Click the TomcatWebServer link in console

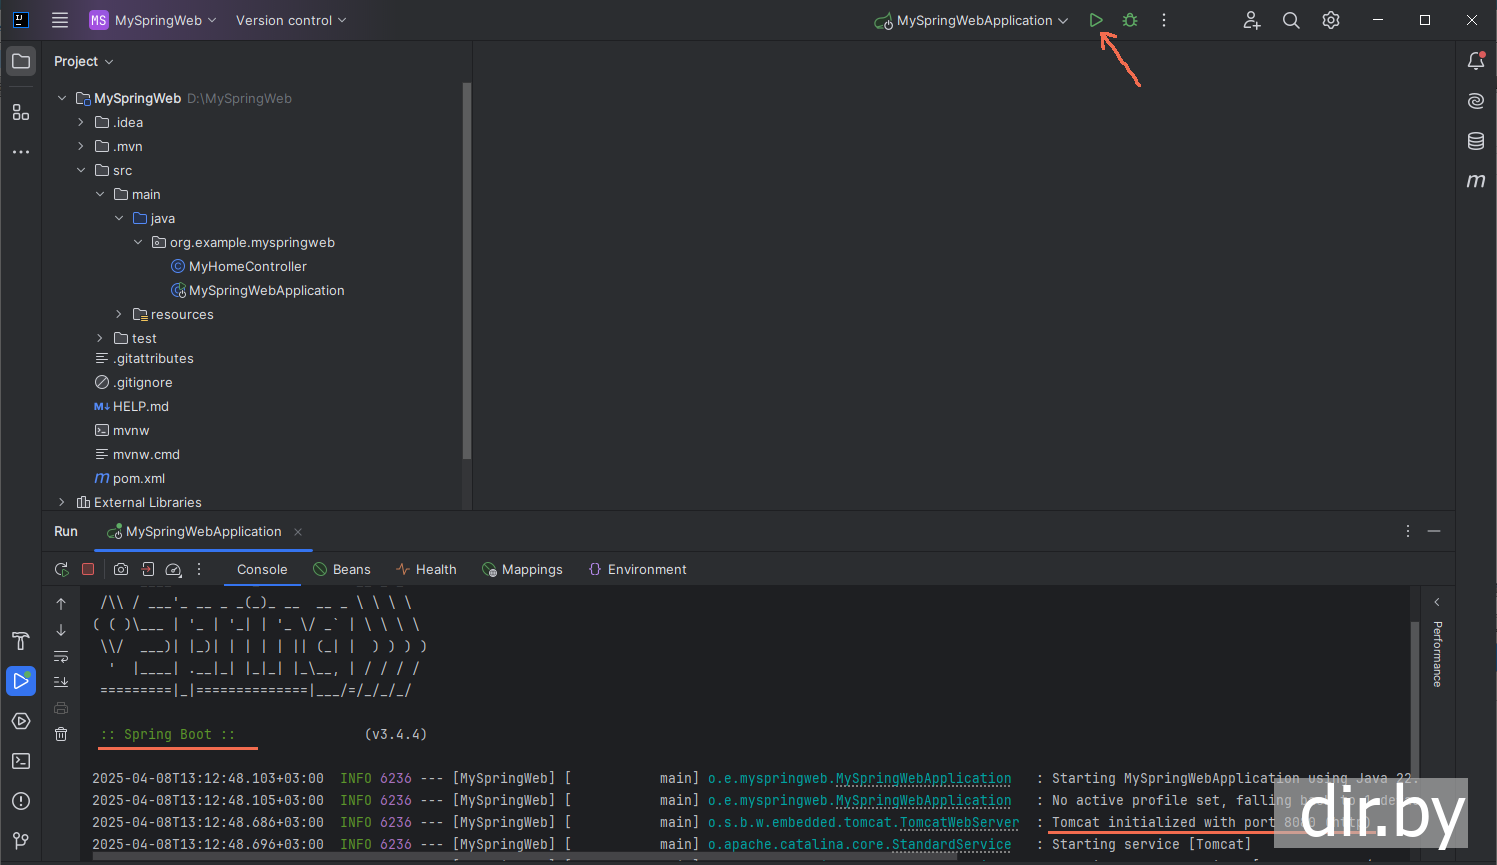point(958,822)
